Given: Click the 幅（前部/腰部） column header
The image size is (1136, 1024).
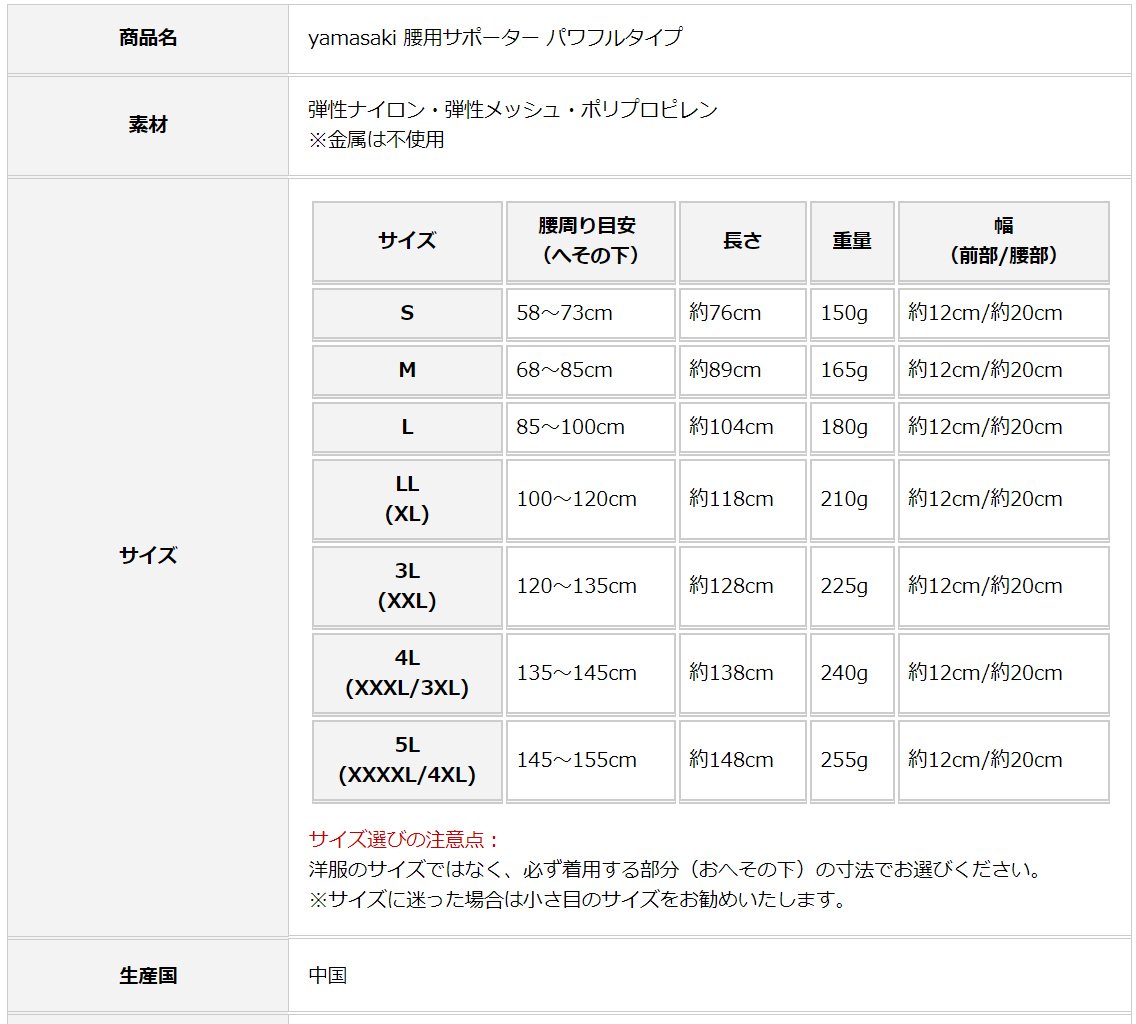Looking at the screenshot, I should [1003, 241].
